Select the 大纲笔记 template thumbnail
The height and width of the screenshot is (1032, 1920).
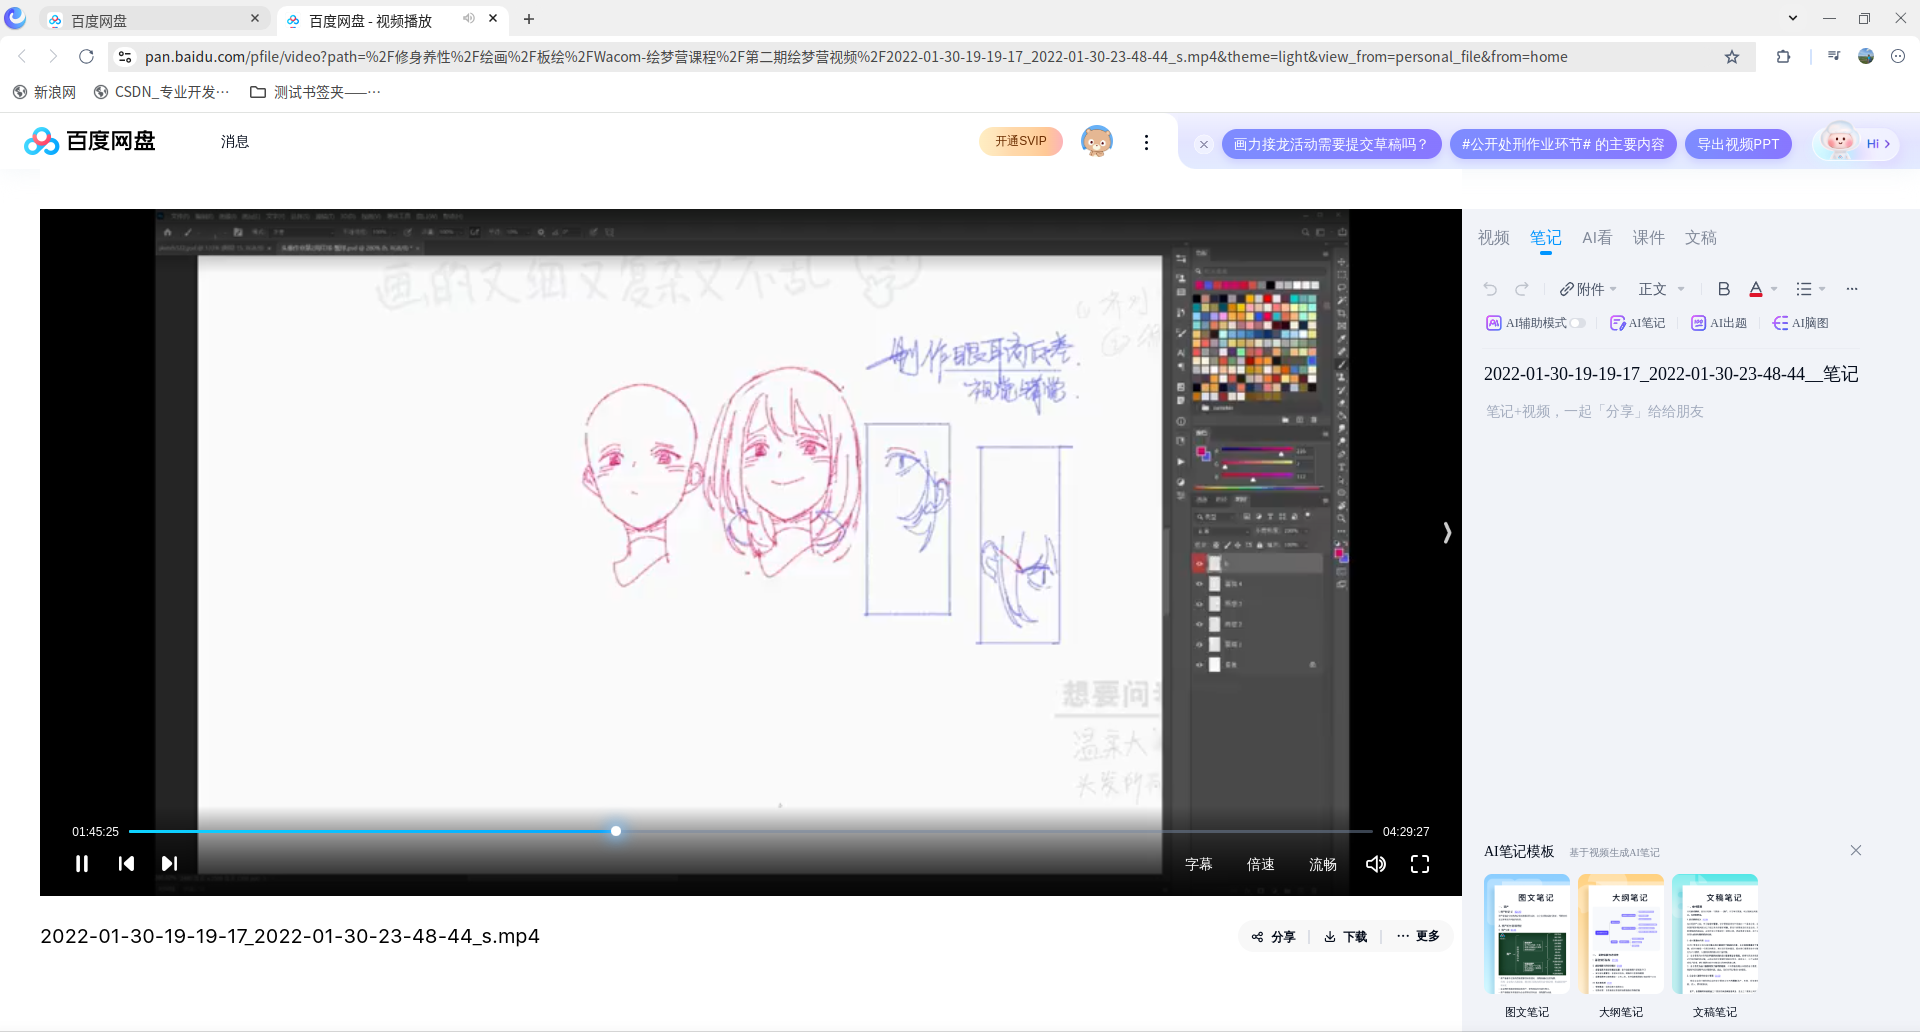(x=1621, y=934)
